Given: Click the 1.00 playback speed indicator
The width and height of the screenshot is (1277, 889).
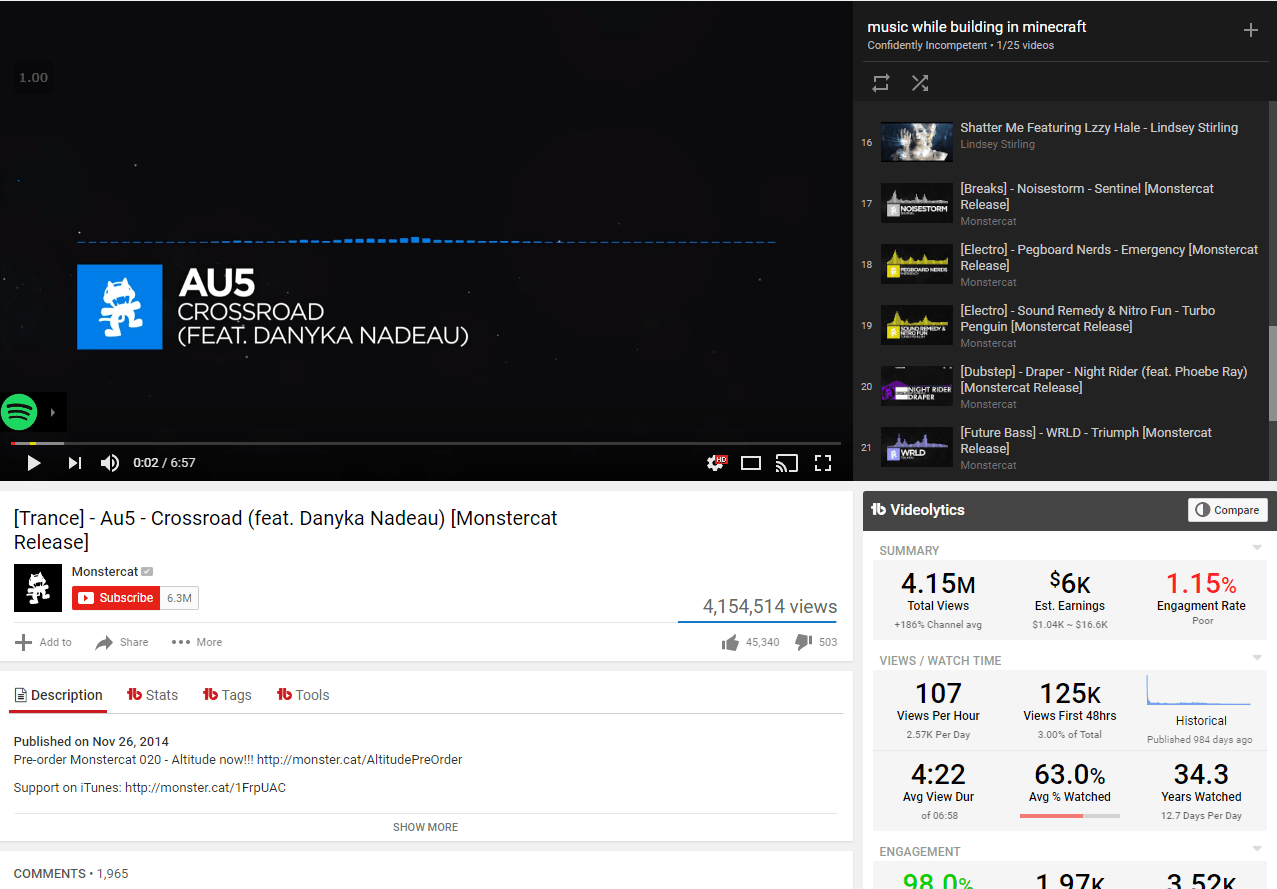Looking at the screenshot, I should 33,78.
